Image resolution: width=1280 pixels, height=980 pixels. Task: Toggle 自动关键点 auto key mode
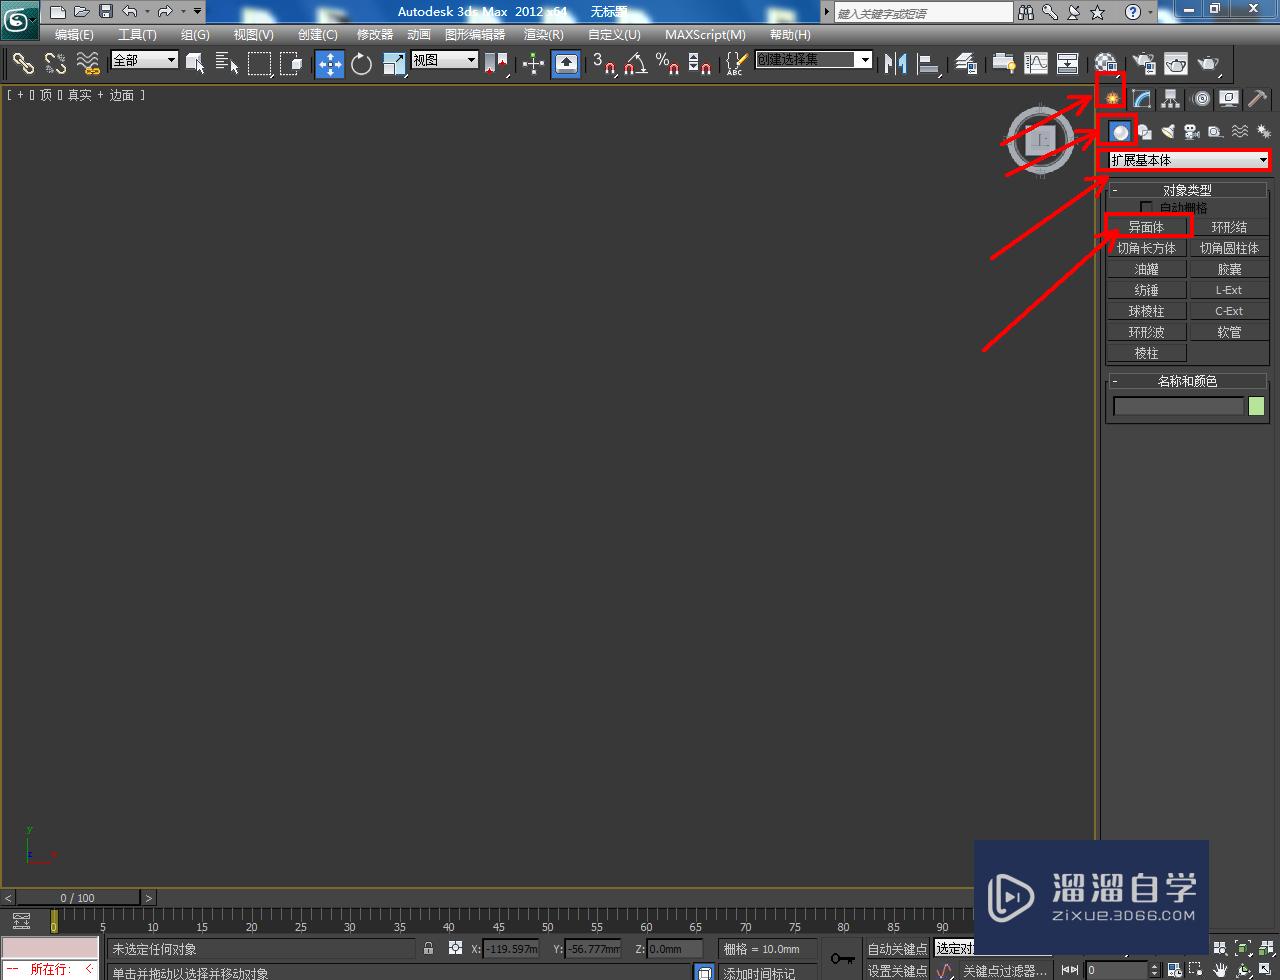pyautogui.click(x=897, y=949)
